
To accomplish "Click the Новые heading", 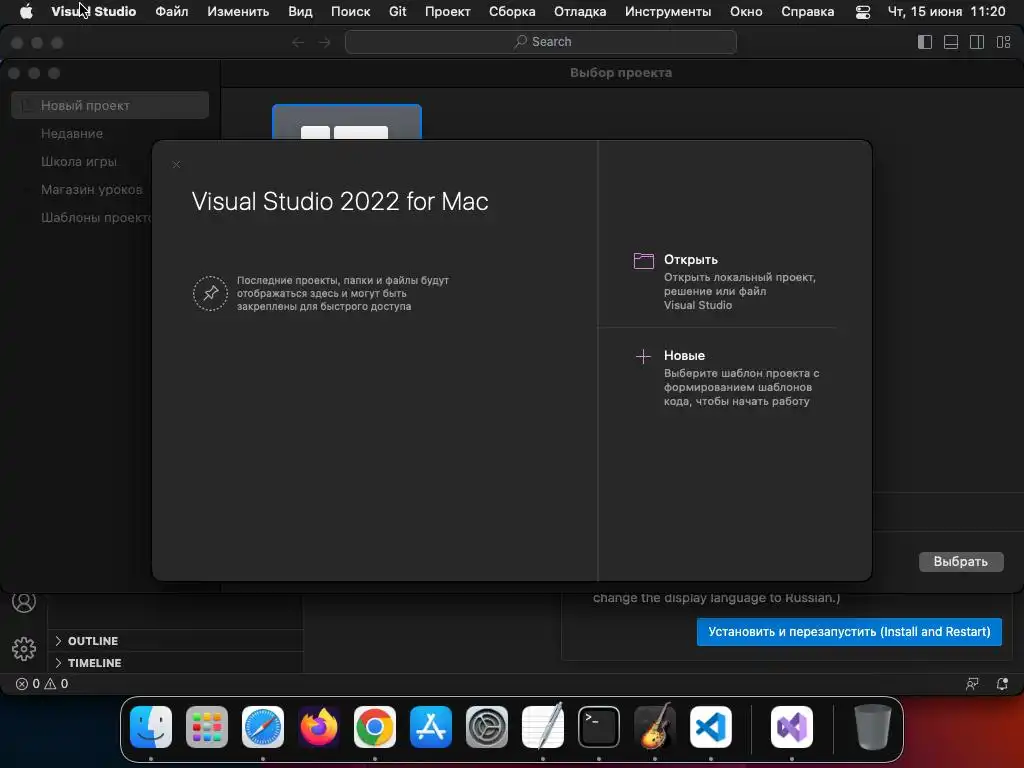I will point(684,355).
